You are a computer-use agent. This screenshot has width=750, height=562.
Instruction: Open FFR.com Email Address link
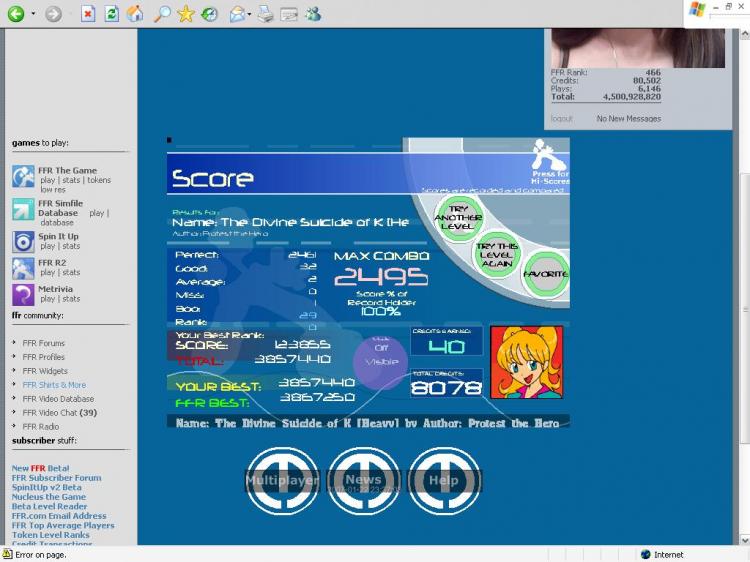59,516
